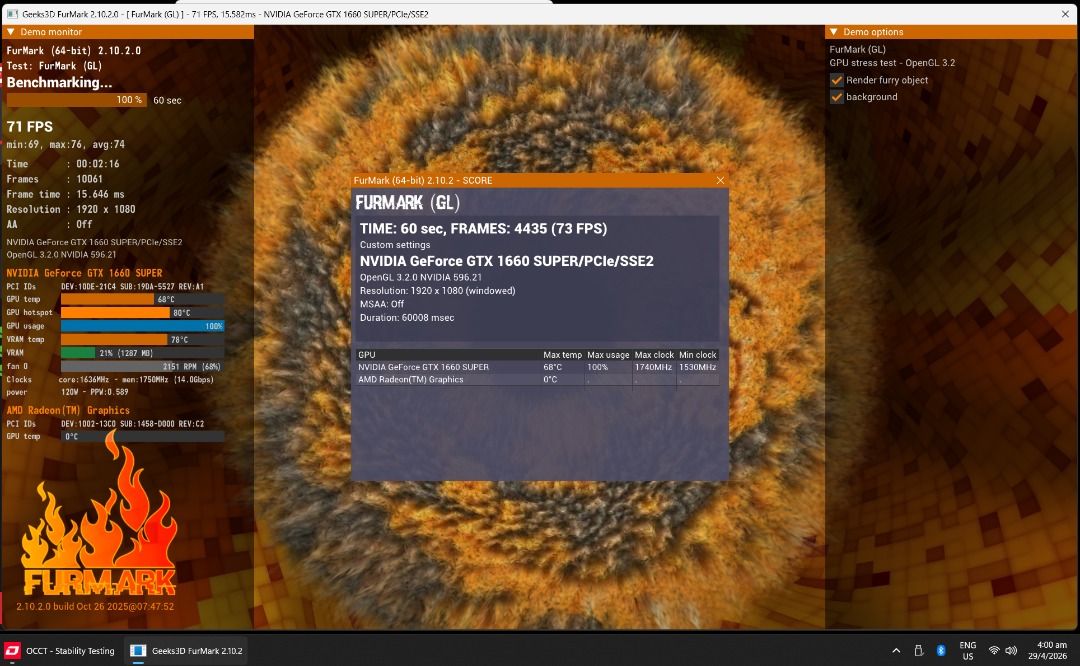The width and height of the screenshot is (1080, 666).
Task: Click the Resolution: 1920 x 1080 (windowed) line
Action: (x=437, y=291)
